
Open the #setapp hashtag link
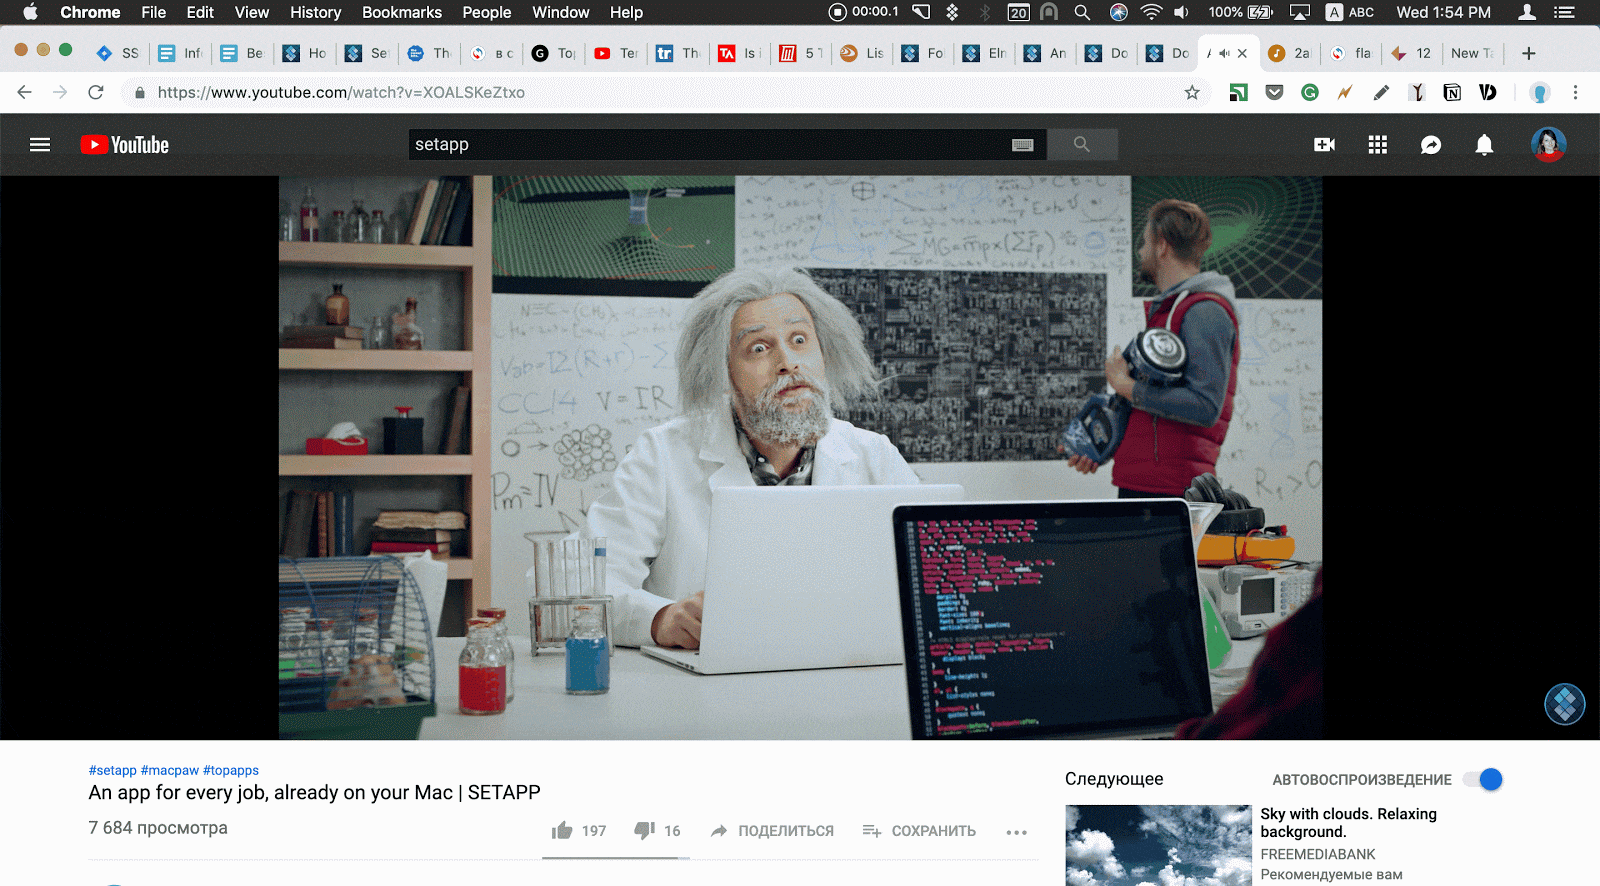pos(112,770)
